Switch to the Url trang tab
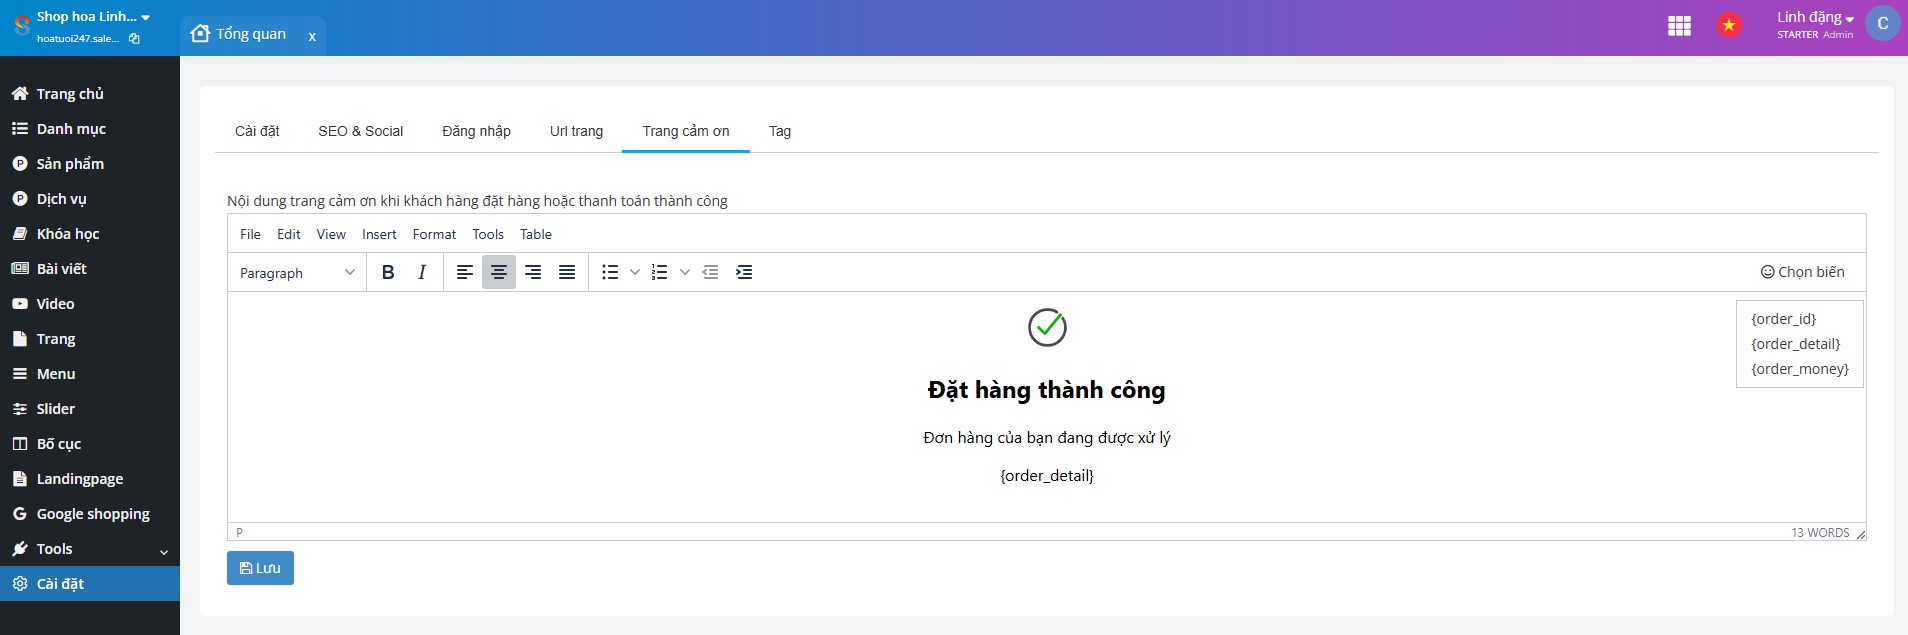The image size is (1908, 635). point(576,131)
